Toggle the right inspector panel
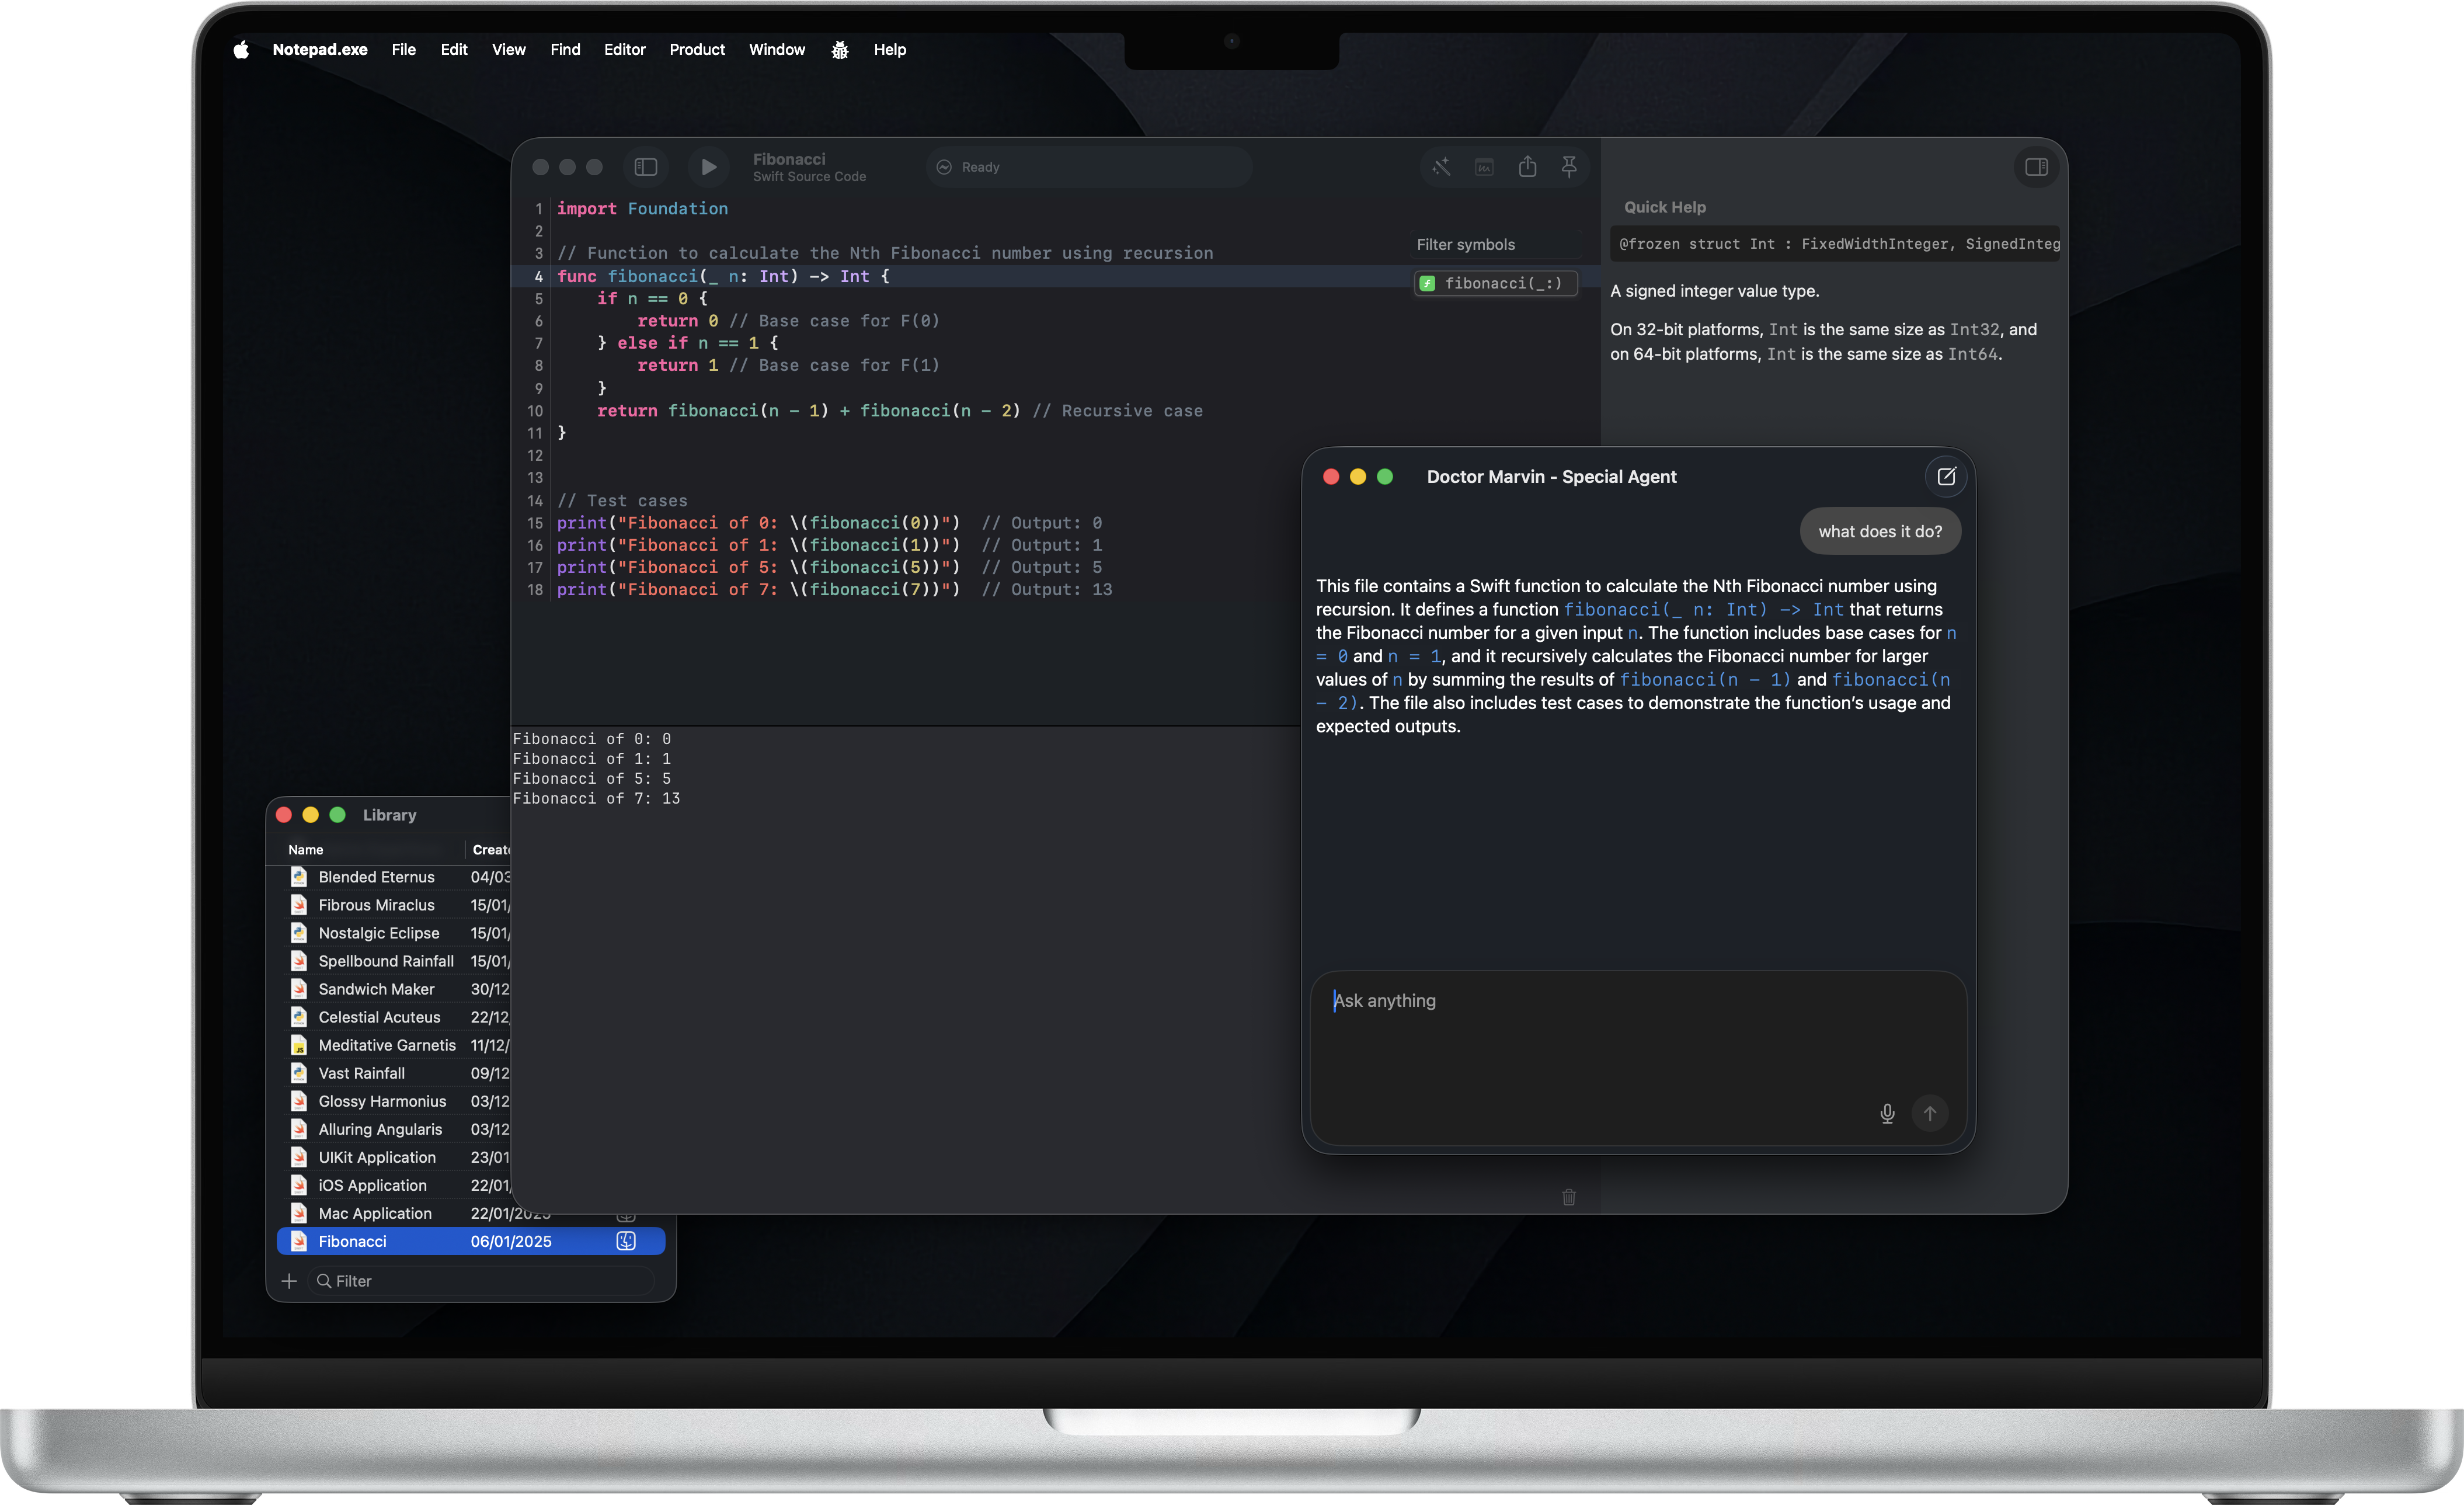The image size is (2464, 1505). point(2036,167)
